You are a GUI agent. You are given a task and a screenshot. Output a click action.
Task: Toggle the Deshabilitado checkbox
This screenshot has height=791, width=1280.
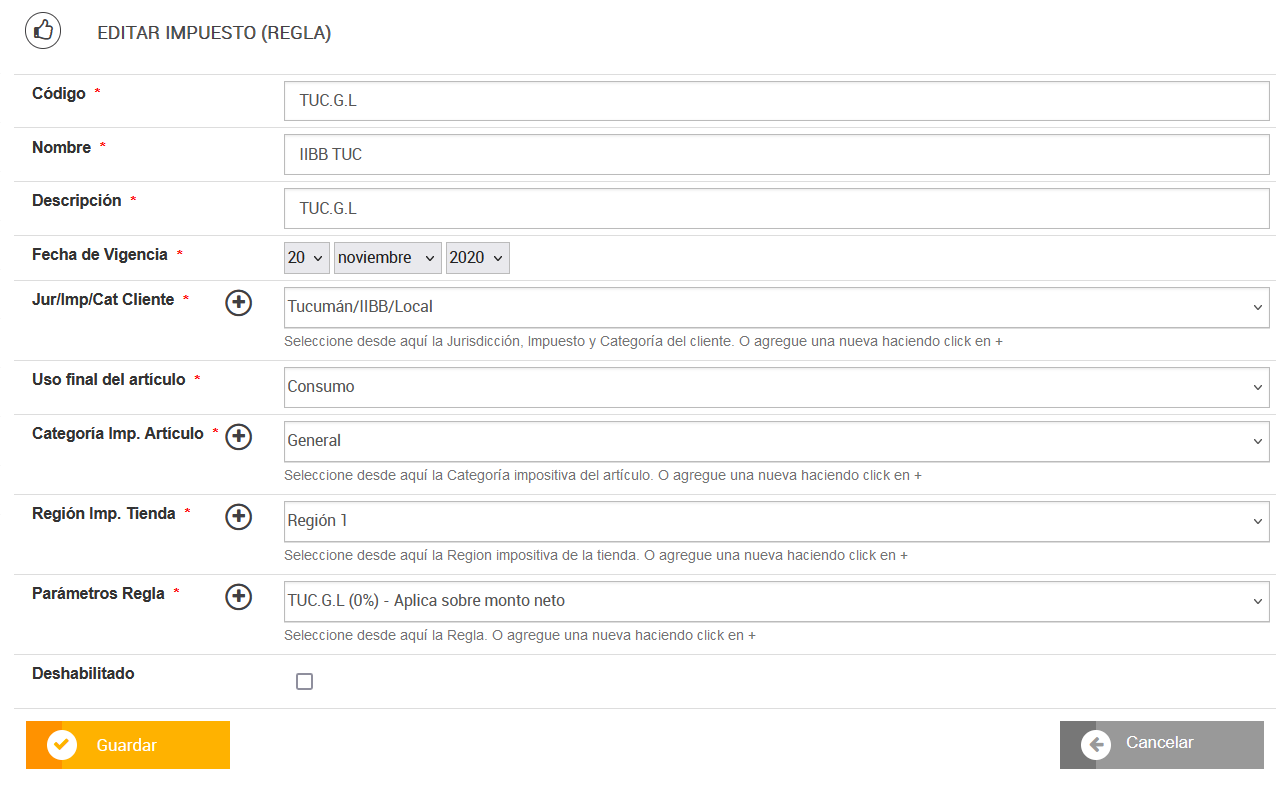pos(305,682)
